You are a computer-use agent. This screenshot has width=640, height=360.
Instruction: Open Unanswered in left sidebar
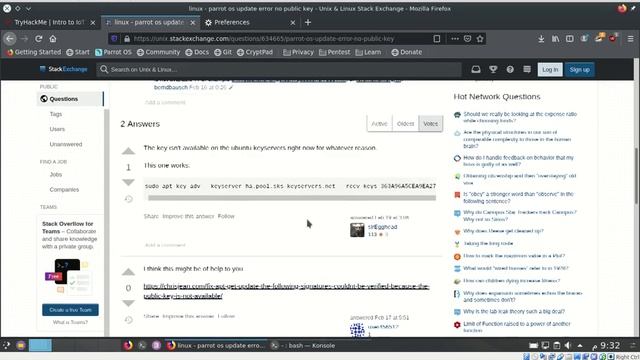[x=66, y=144]
